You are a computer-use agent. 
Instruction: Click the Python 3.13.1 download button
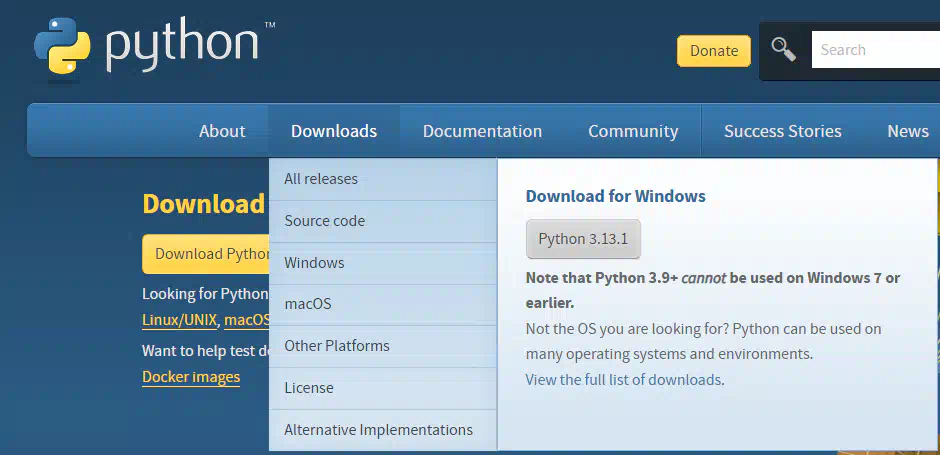click(583, 239)
